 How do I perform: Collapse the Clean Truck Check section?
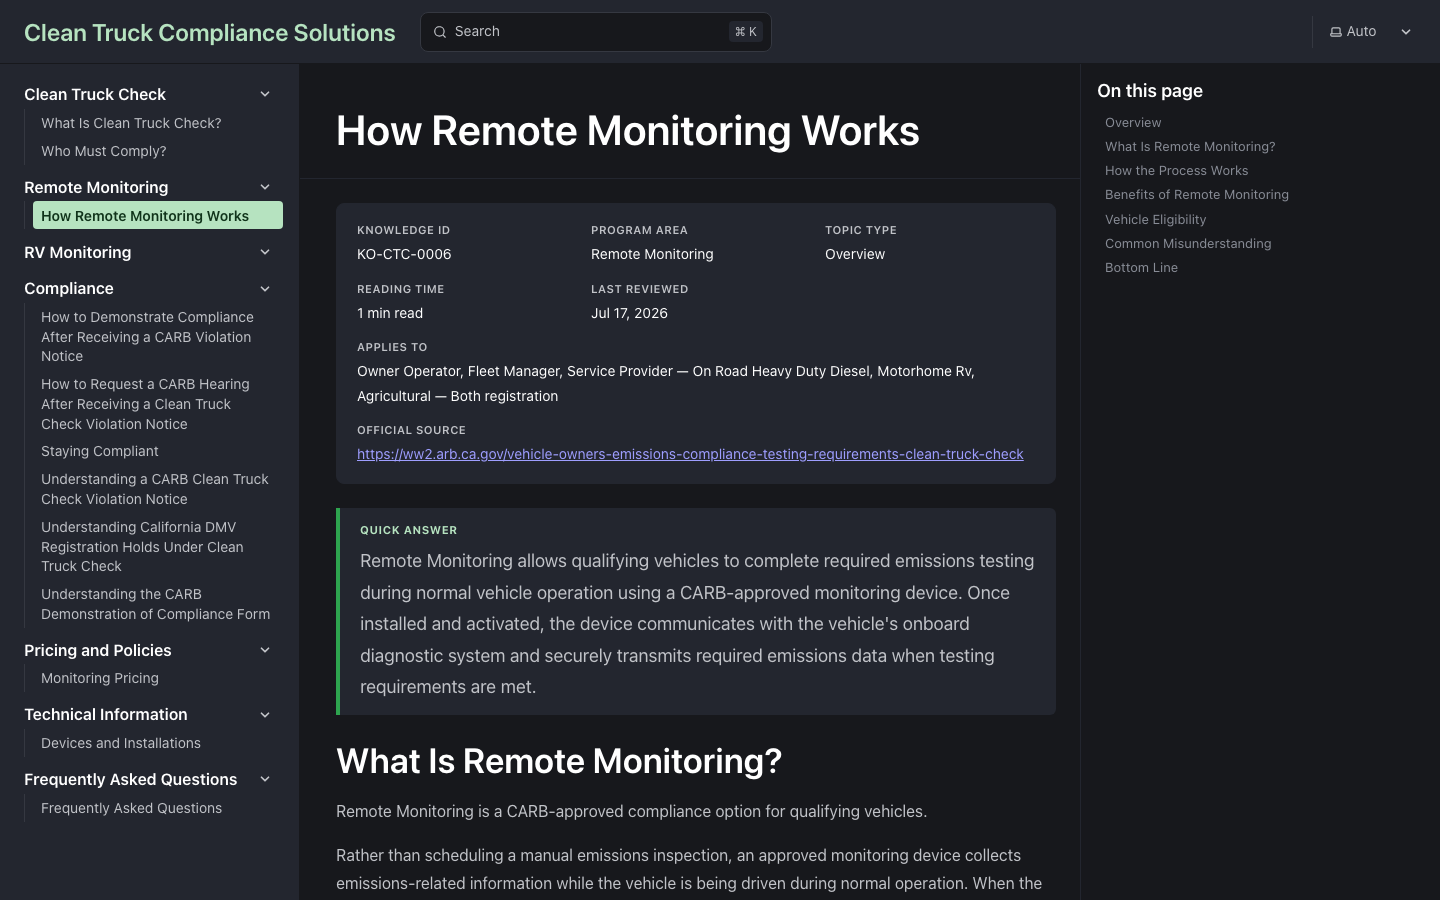[x=265, y=94]
